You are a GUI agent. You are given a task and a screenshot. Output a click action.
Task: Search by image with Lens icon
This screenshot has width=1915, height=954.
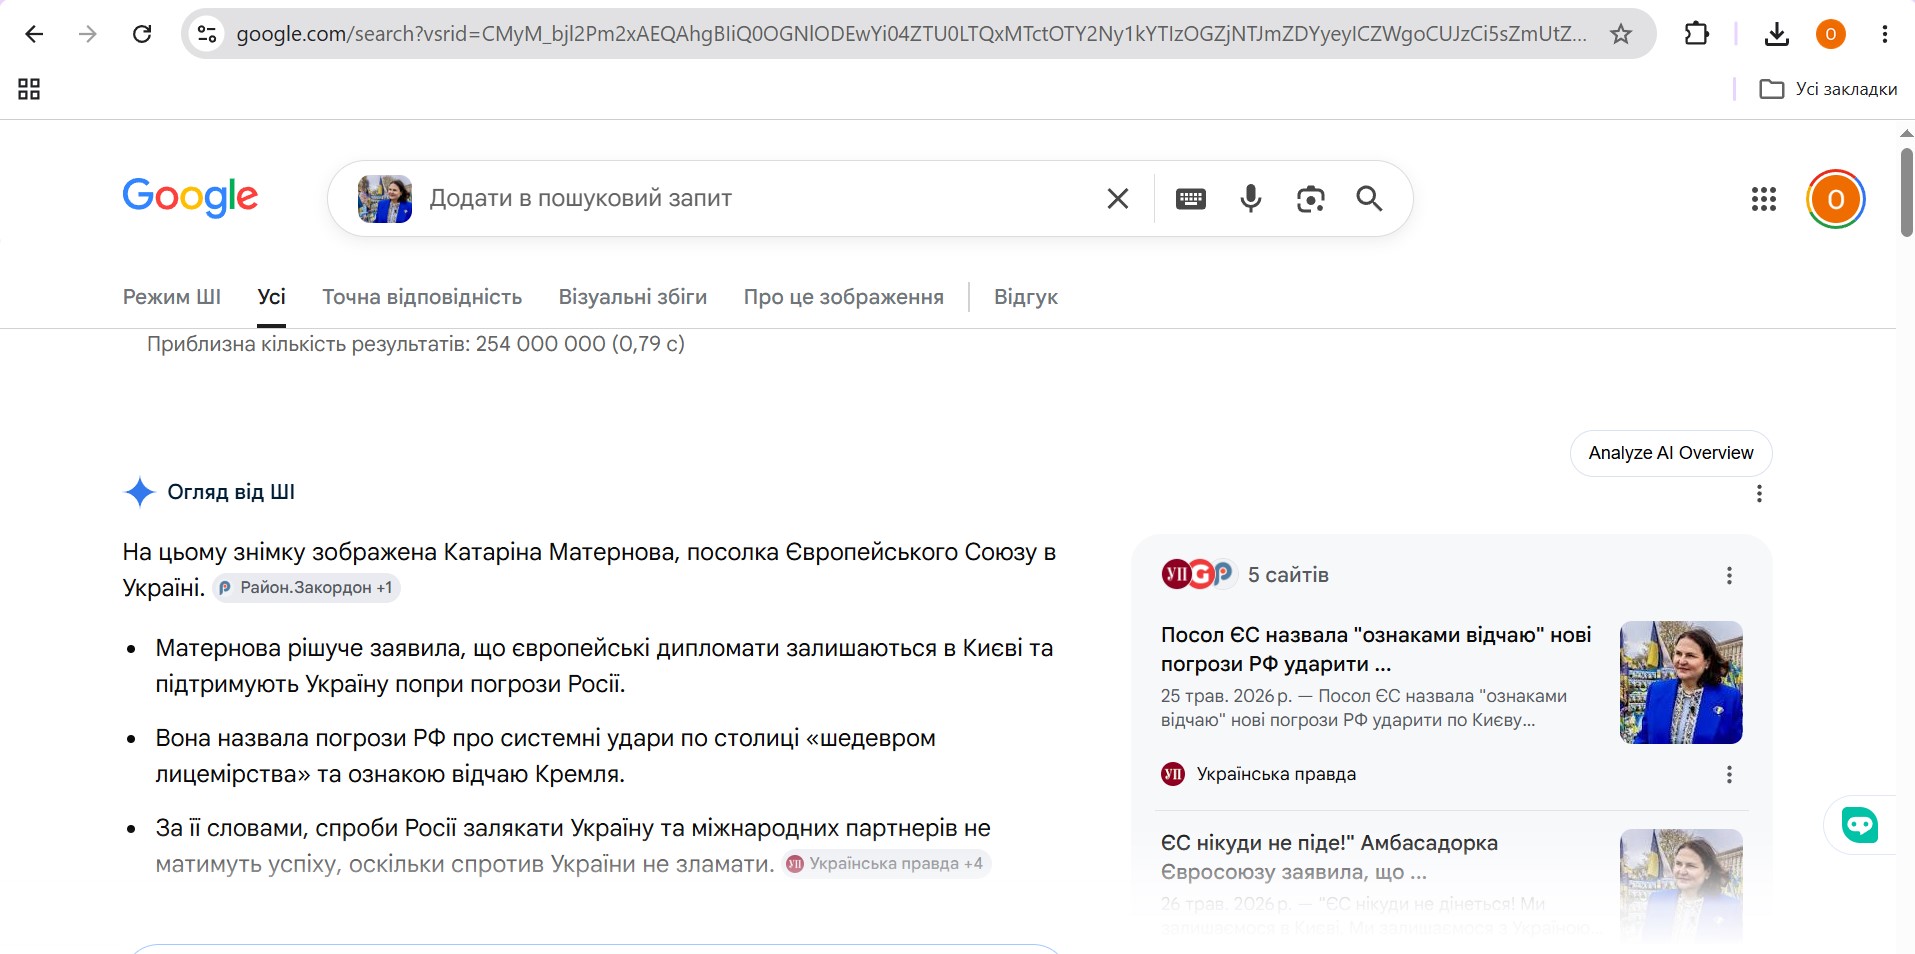1310,199
